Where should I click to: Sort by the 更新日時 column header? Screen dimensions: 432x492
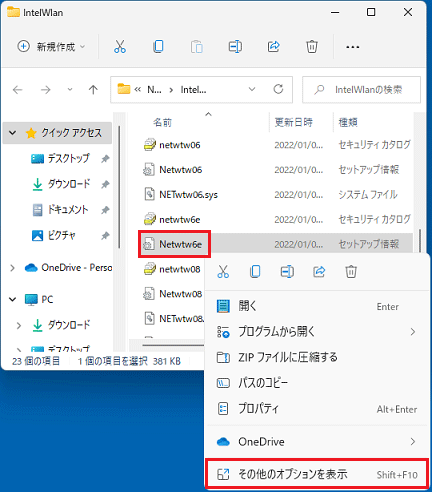[293, 122]
